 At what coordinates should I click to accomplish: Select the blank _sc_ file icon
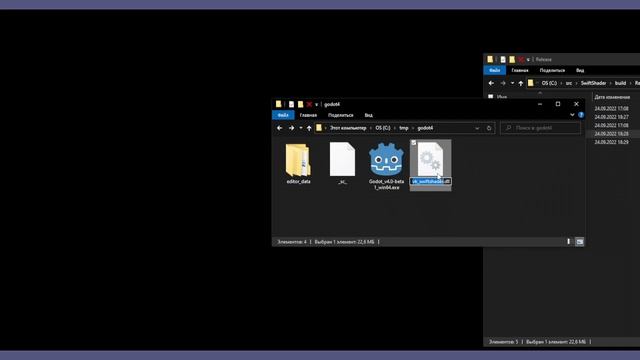point(342,159)
